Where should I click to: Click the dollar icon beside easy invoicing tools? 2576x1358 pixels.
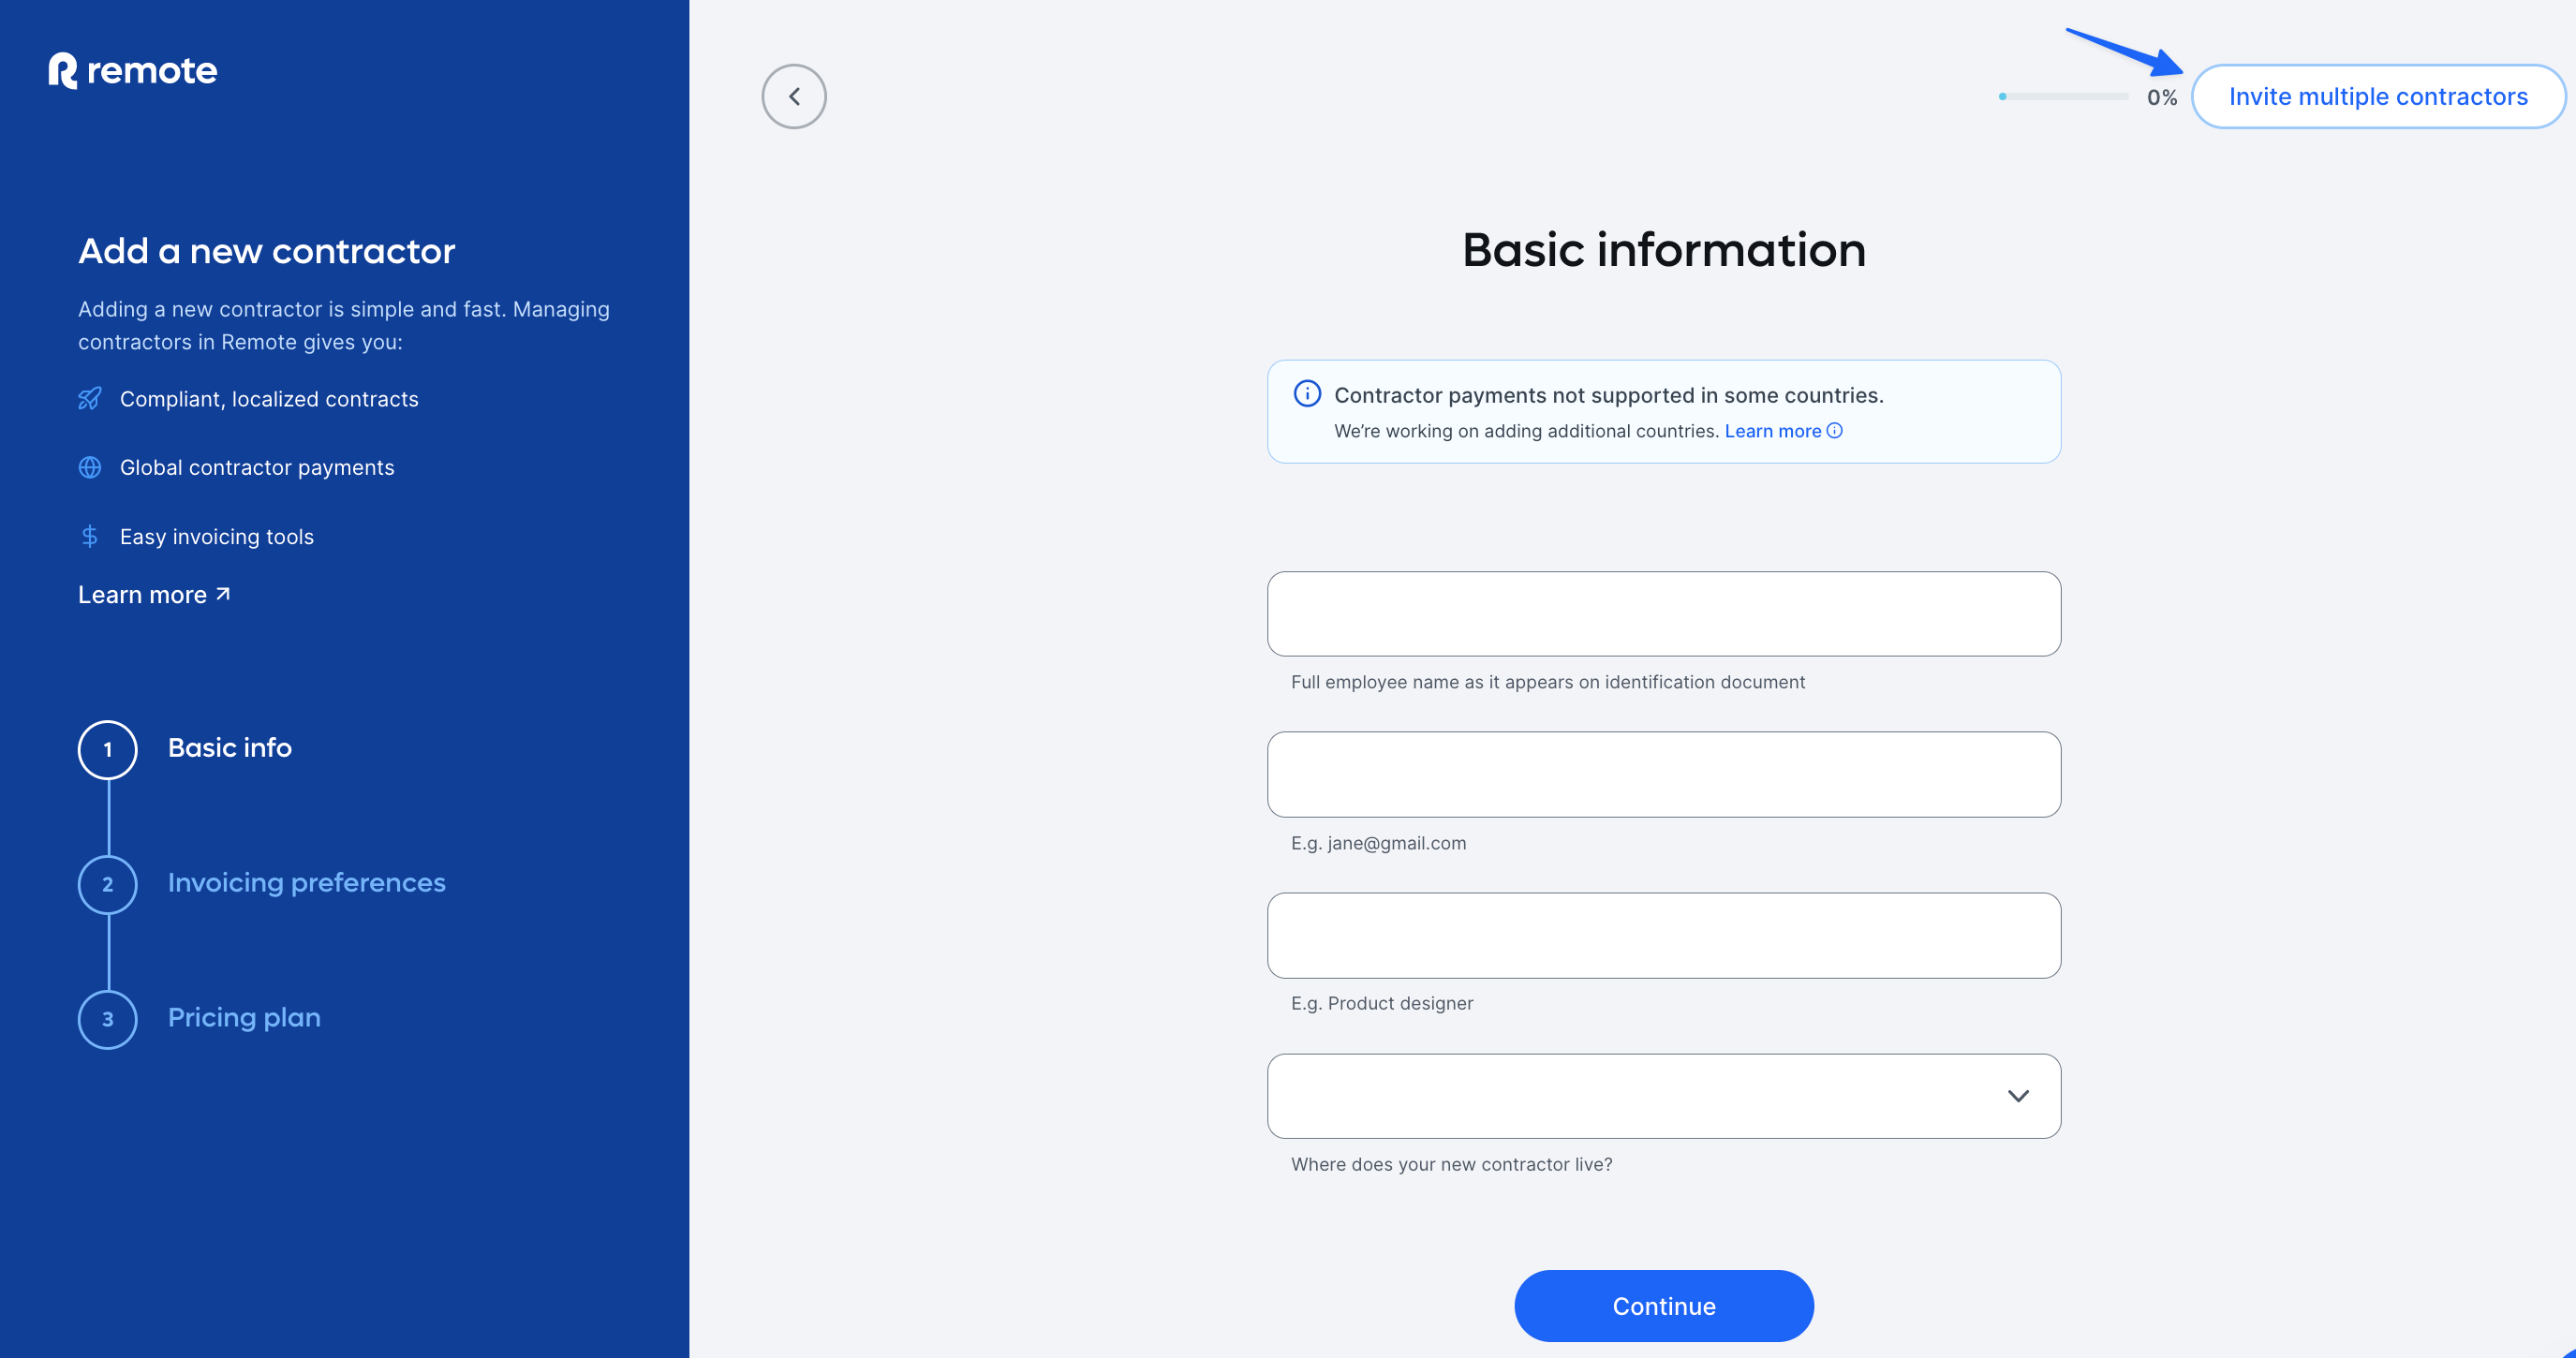pyautogui.click(x=91, y=536)
